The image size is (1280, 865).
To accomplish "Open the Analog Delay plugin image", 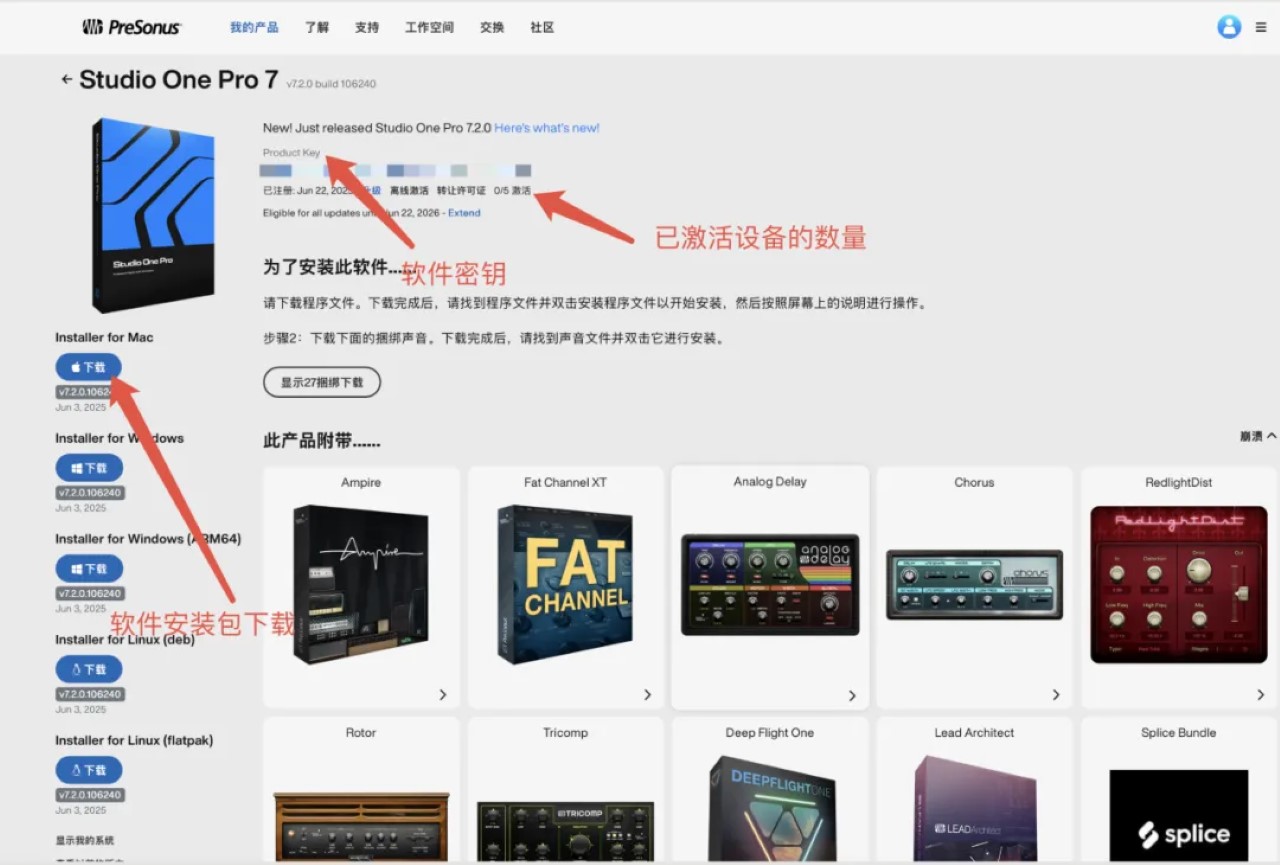I will click(770, 585).
